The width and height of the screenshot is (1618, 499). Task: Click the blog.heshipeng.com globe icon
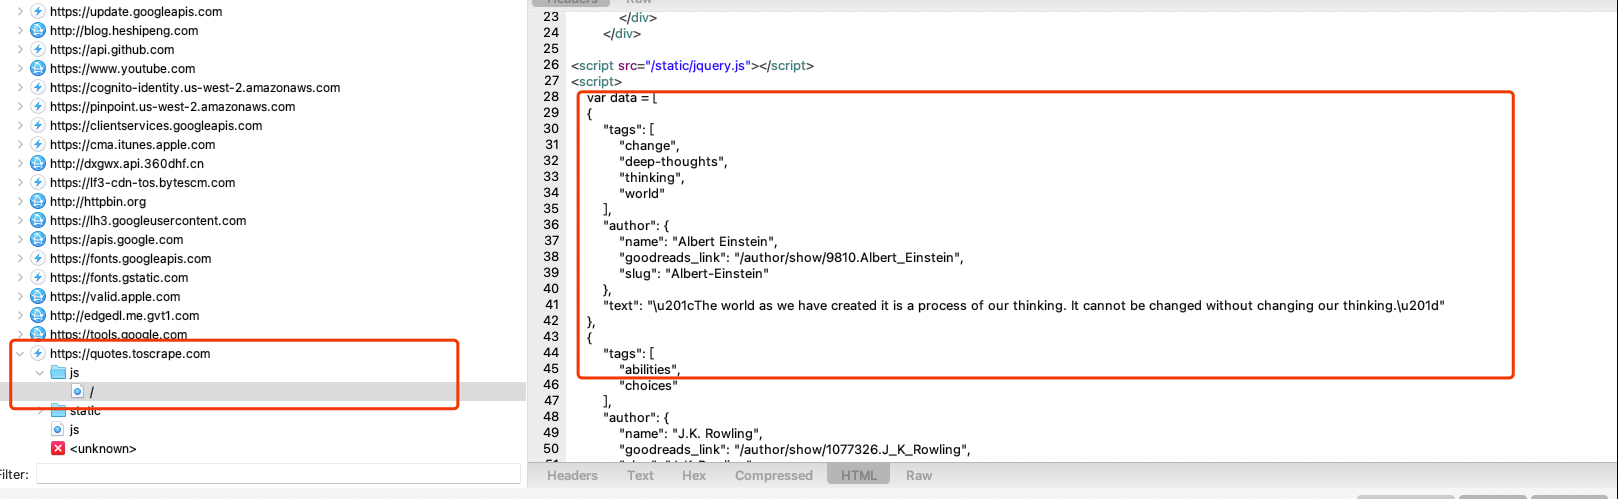pos(38,31)
